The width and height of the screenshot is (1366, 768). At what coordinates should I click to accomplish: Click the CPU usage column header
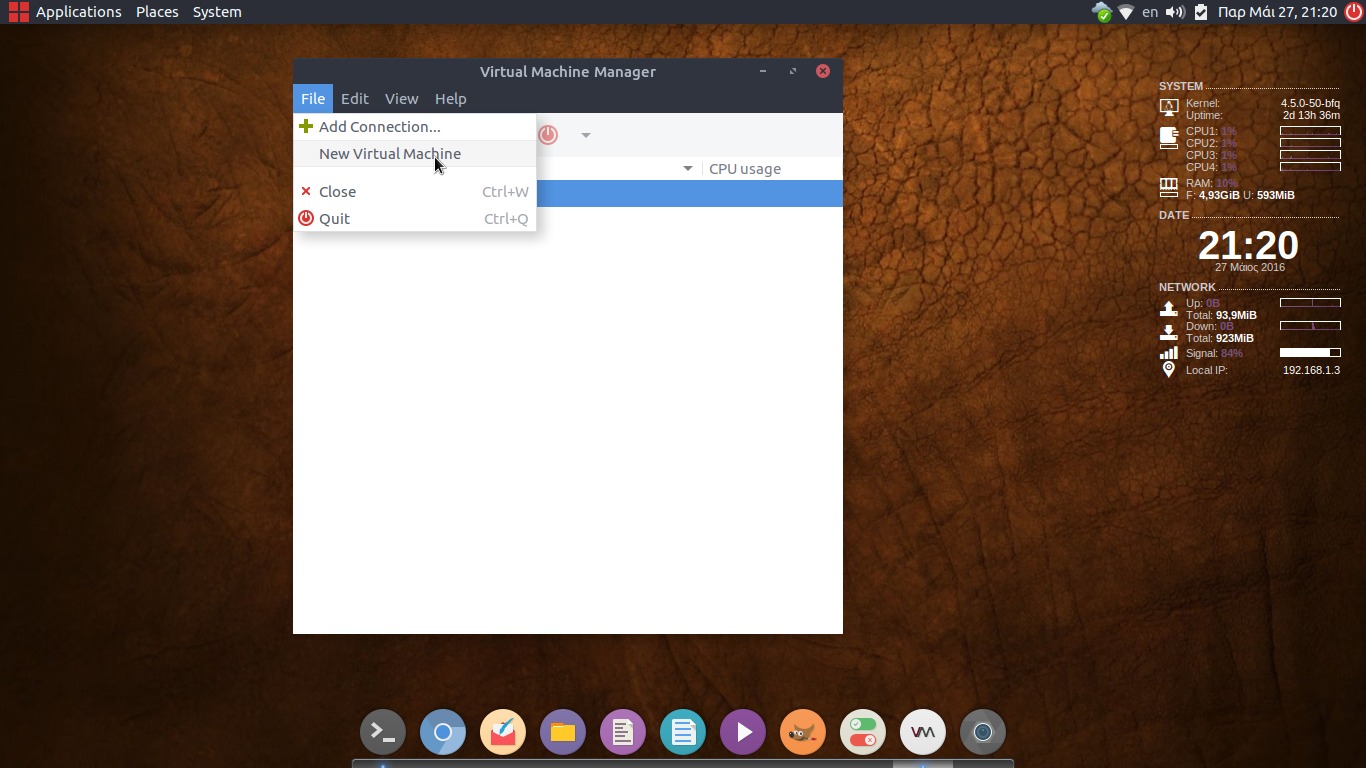pyautogui.click(x=745, y=169)
